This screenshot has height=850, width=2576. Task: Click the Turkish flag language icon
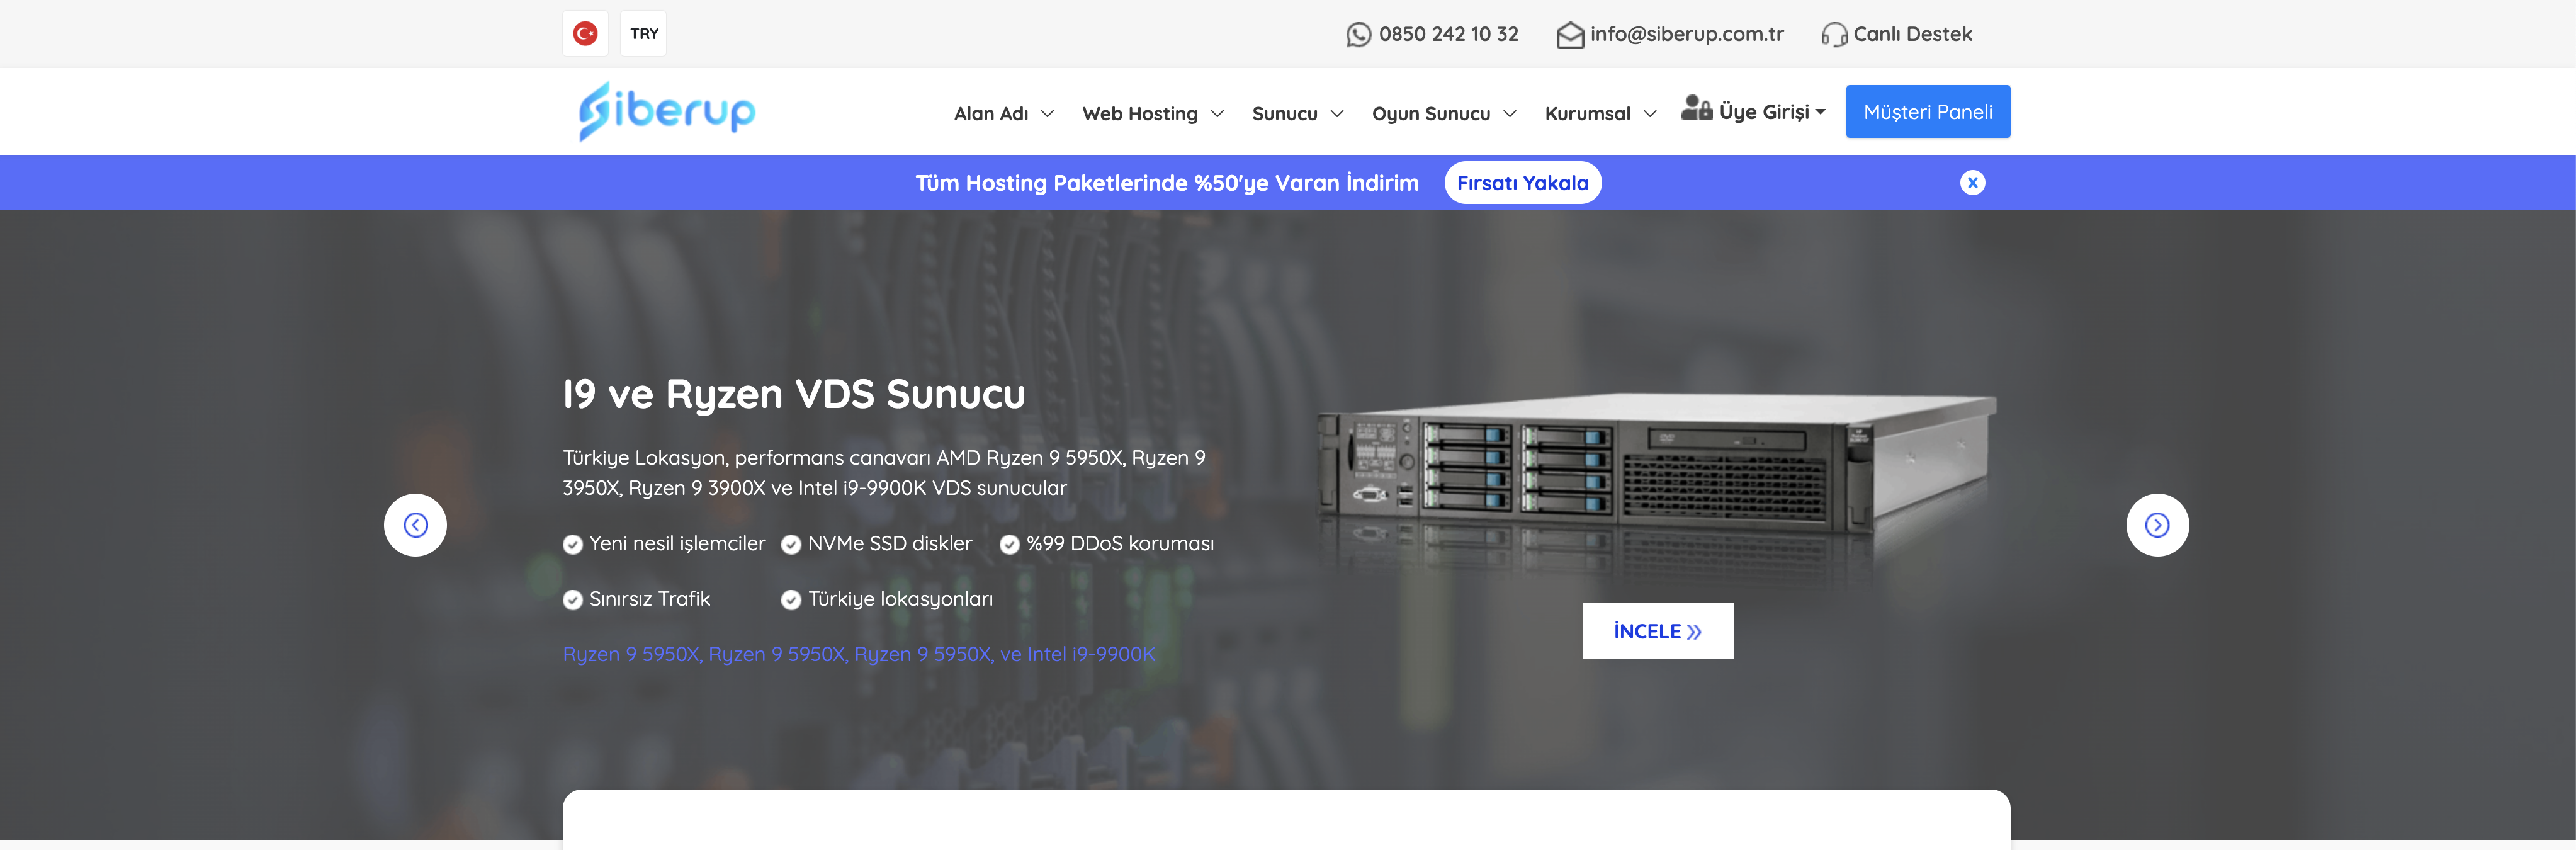point(585,34)
